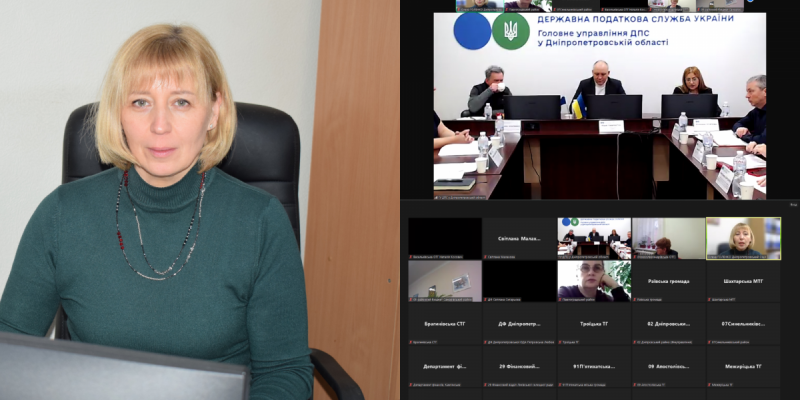Open the ДФ Дніпропетр... participant tile
This screenshot has height=400, width=800.
[x=519, y=323]
